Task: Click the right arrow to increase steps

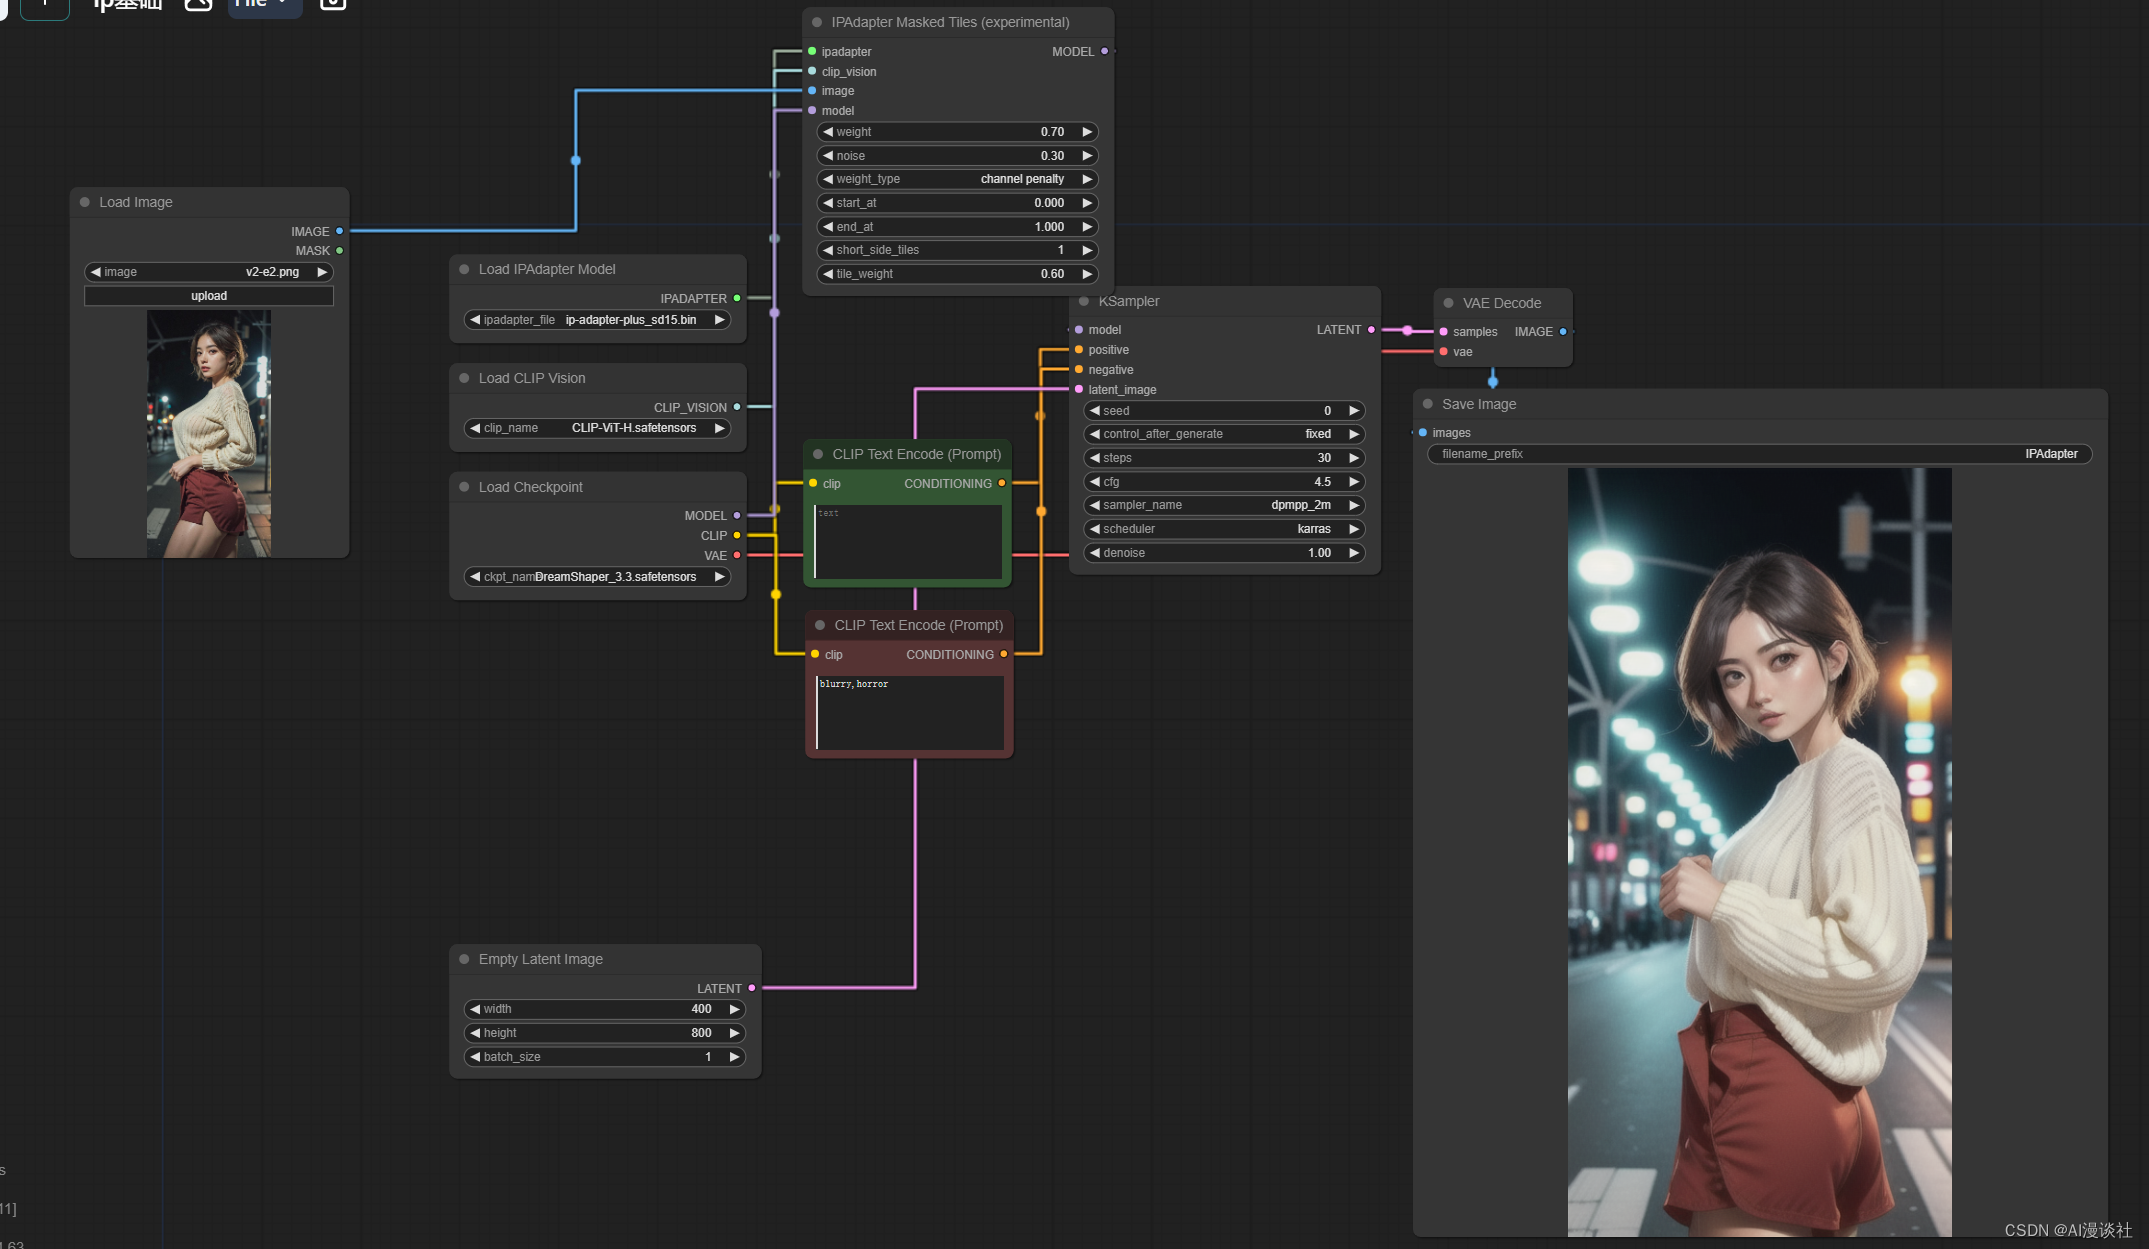Action: pos(1354,458)
